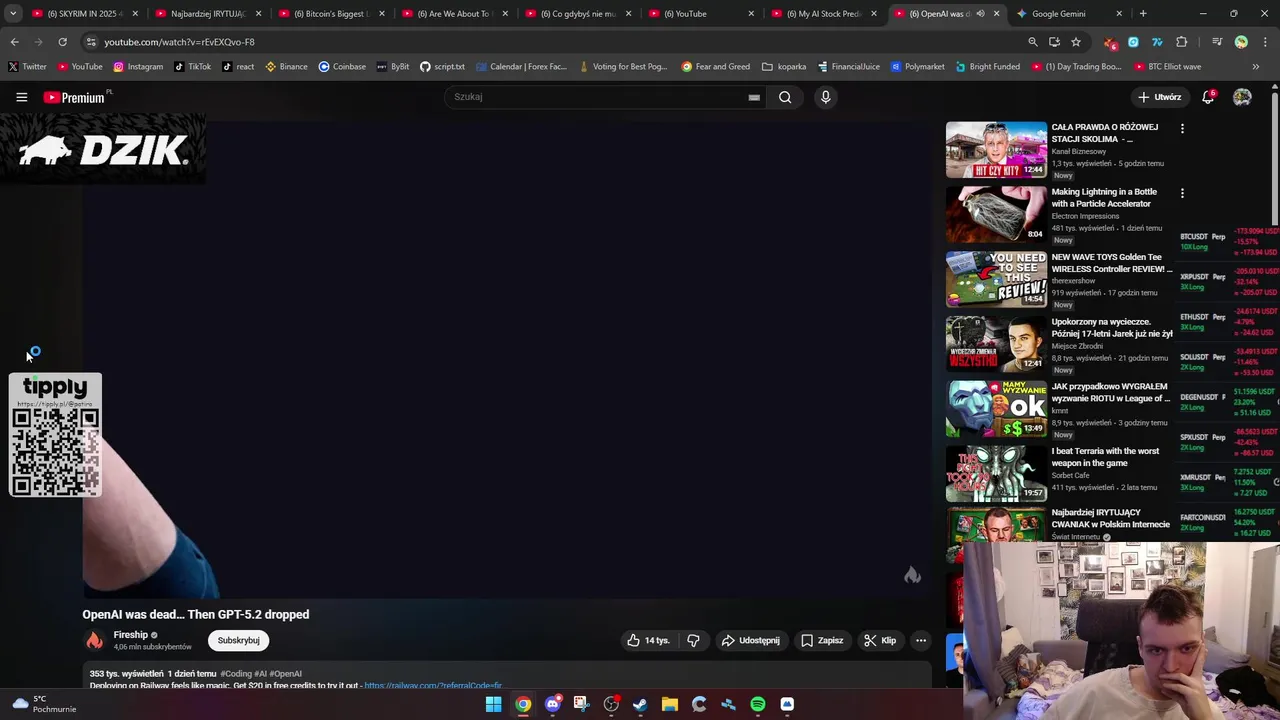Click the search magnifier button

pos(785,97)
